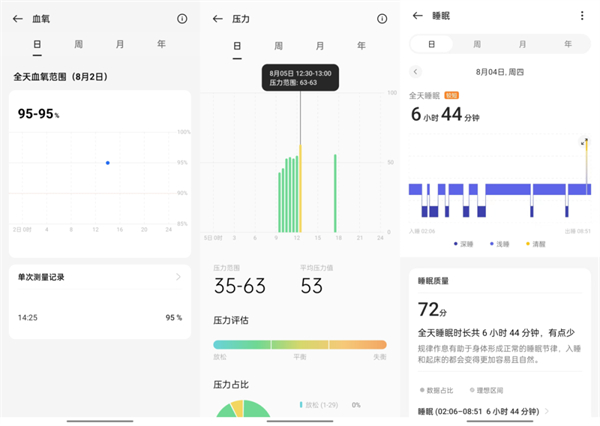Open three-dot menu on 睡眠 screen
This screenshot has width=600, height=426.
click(582, 15)
